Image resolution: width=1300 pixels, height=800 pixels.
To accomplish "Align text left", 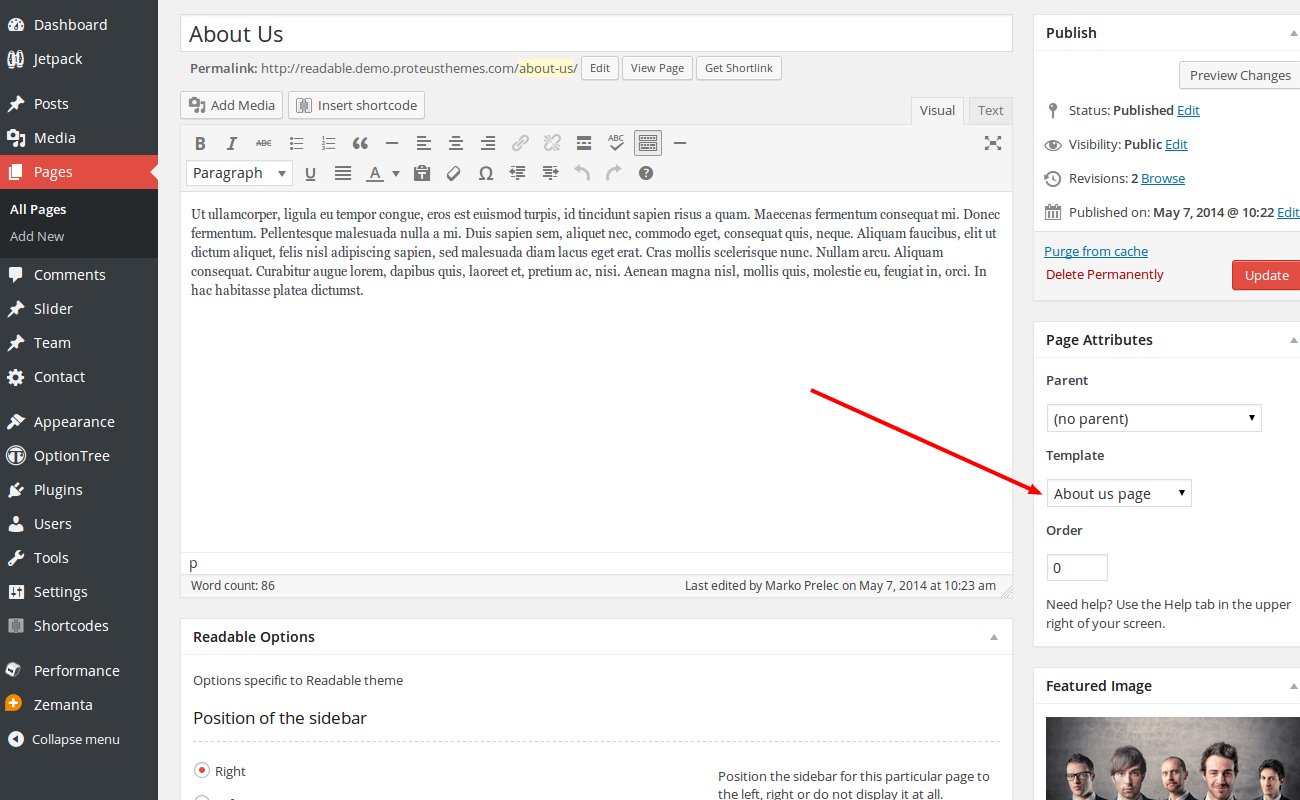I will coord(424,143).
